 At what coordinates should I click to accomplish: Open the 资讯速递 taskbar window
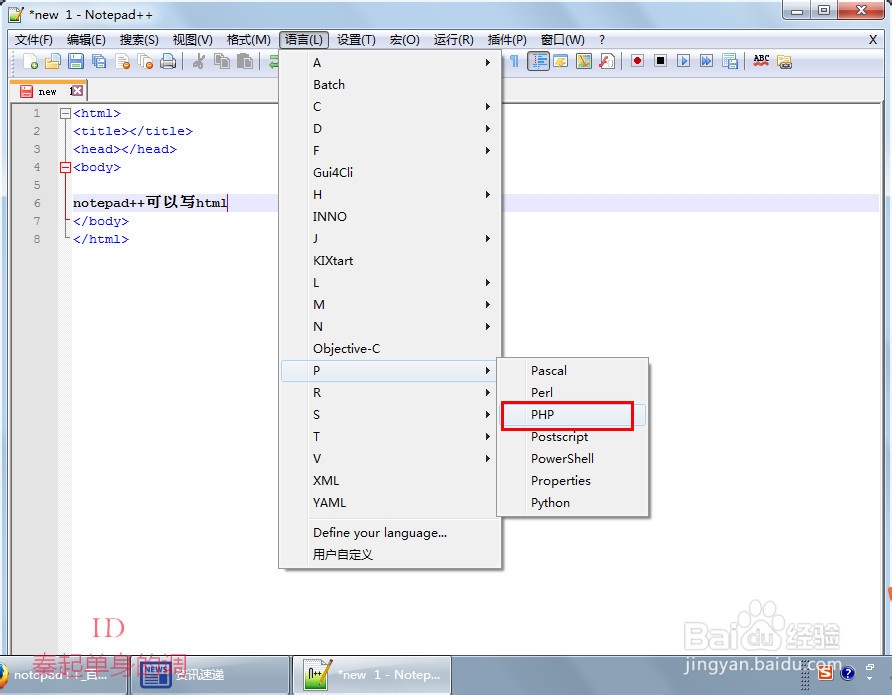[x=209, y=675]
